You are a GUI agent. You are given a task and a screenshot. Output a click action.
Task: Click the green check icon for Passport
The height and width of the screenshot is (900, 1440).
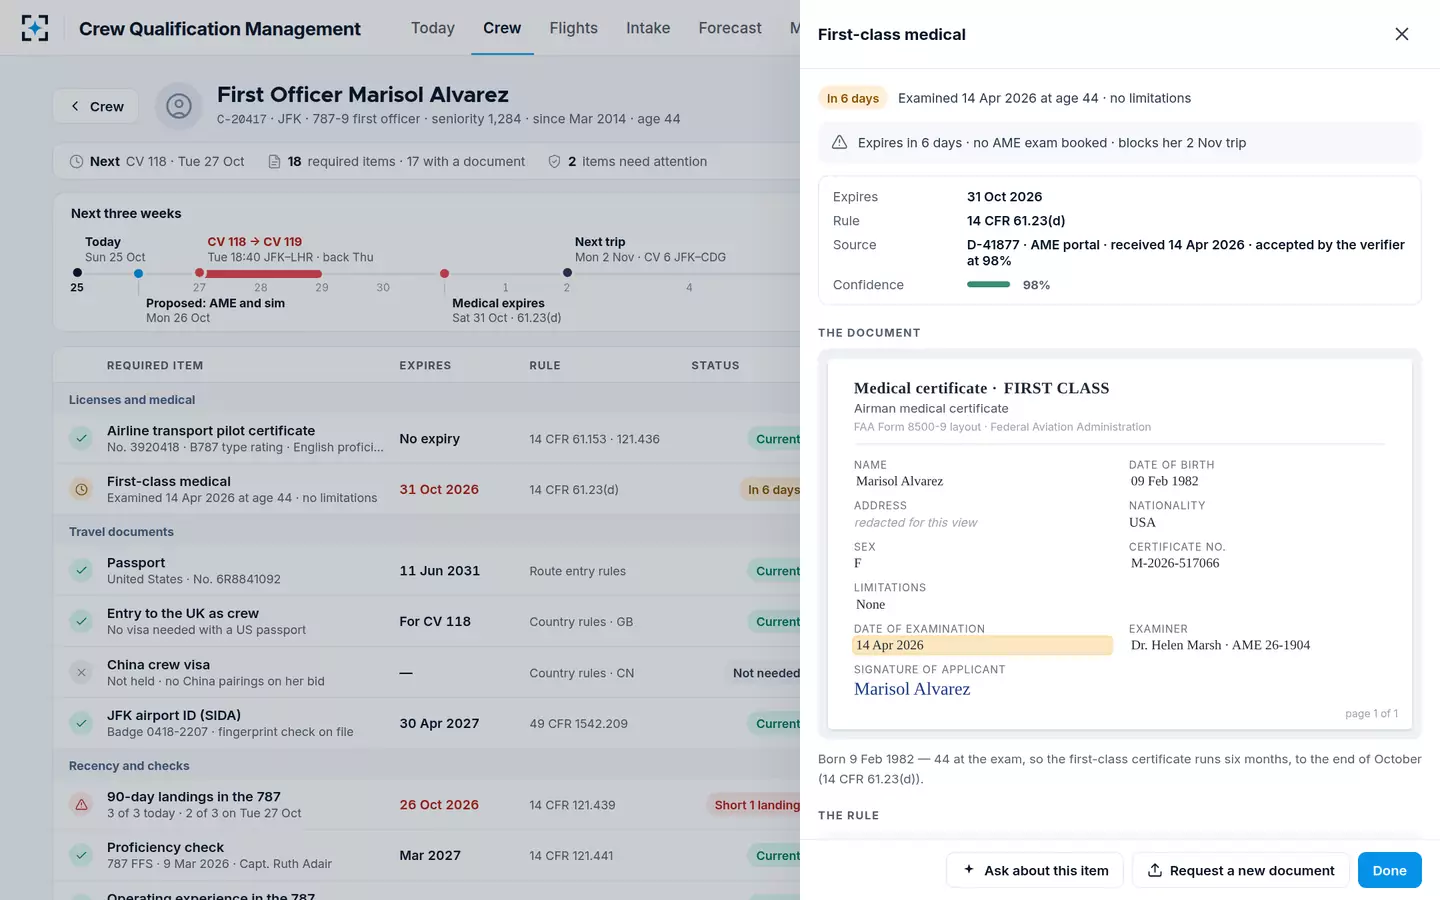click(81, 570)
